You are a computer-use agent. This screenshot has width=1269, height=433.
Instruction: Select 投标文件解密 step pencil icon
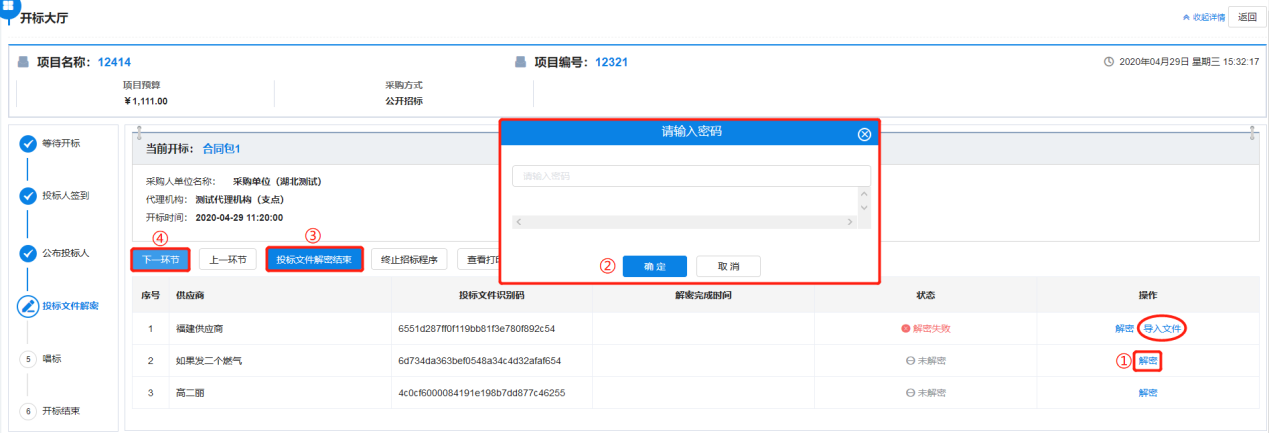28,306
